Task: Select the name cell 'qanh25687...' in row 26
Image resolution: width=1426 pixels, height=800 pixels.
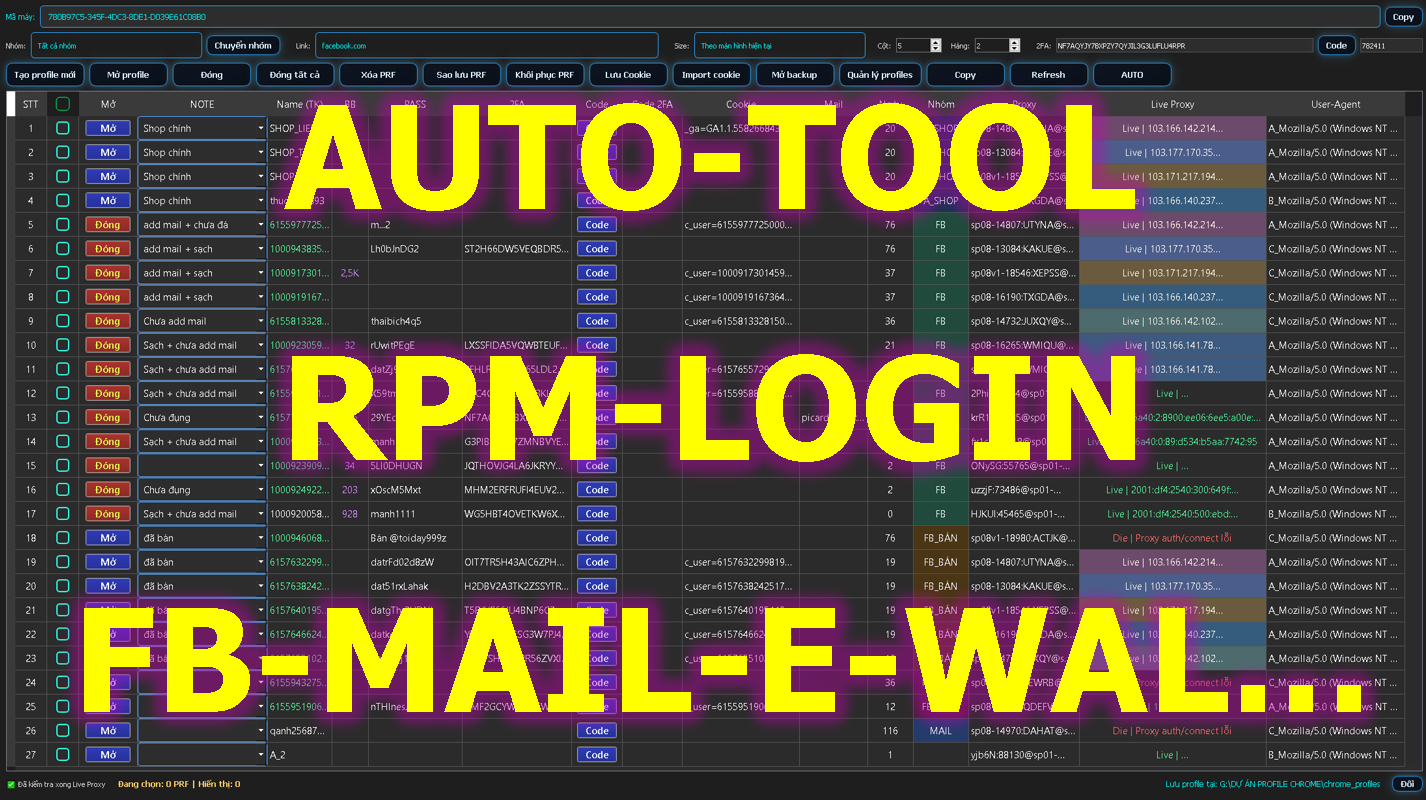Action: click(x=299, y=730)
